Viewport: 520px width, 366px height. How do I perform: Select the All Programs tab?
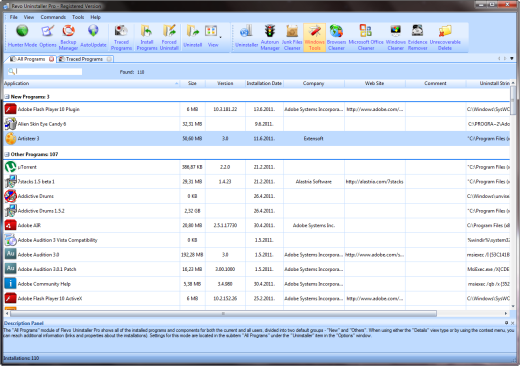[x=31, y=59]
